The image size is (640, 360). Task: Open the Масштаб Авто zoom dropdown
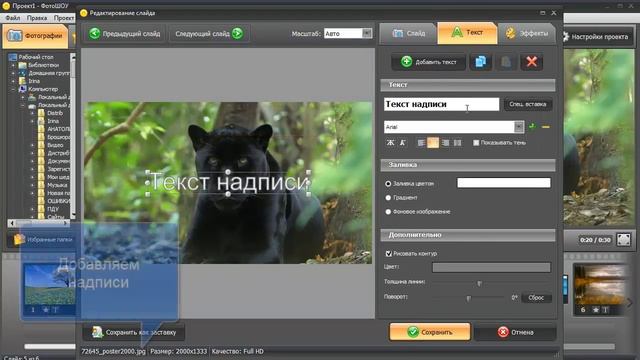tap(367, 33)
